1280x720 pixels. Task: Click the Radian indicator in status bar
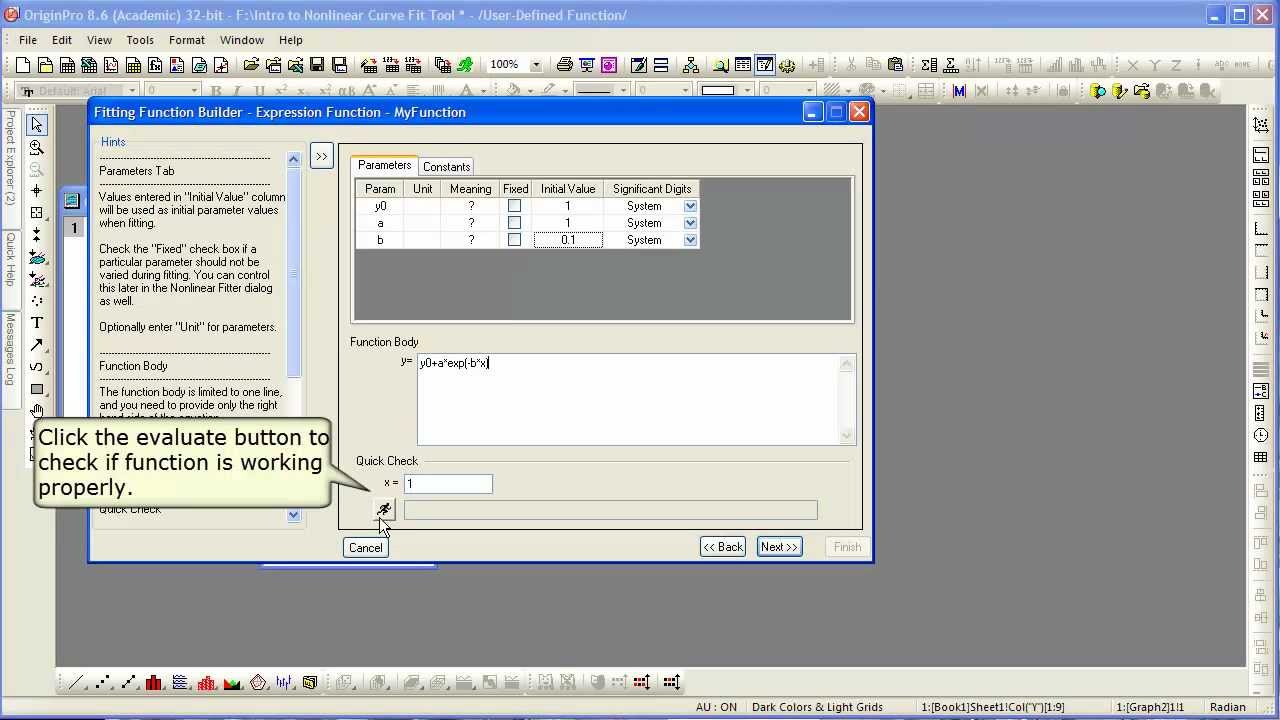(1227, 707)
